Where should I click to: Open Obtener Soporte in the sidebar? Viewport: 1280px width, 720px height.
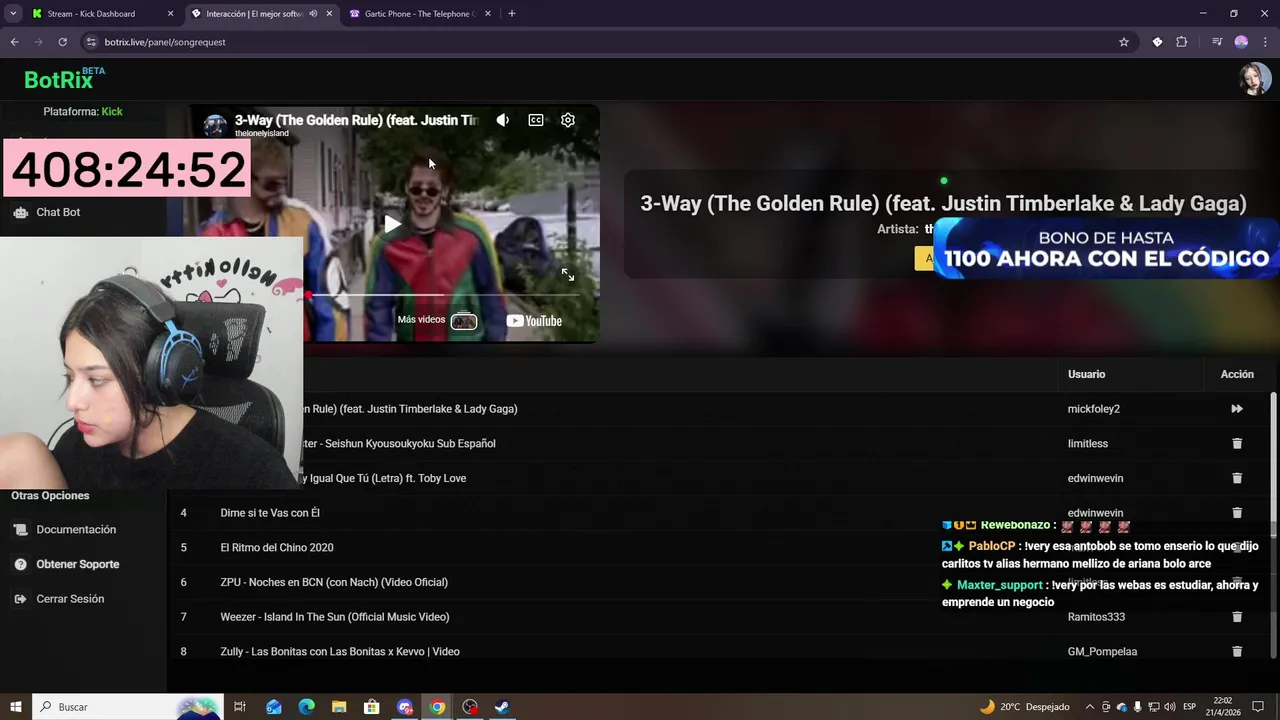[78, 564]
